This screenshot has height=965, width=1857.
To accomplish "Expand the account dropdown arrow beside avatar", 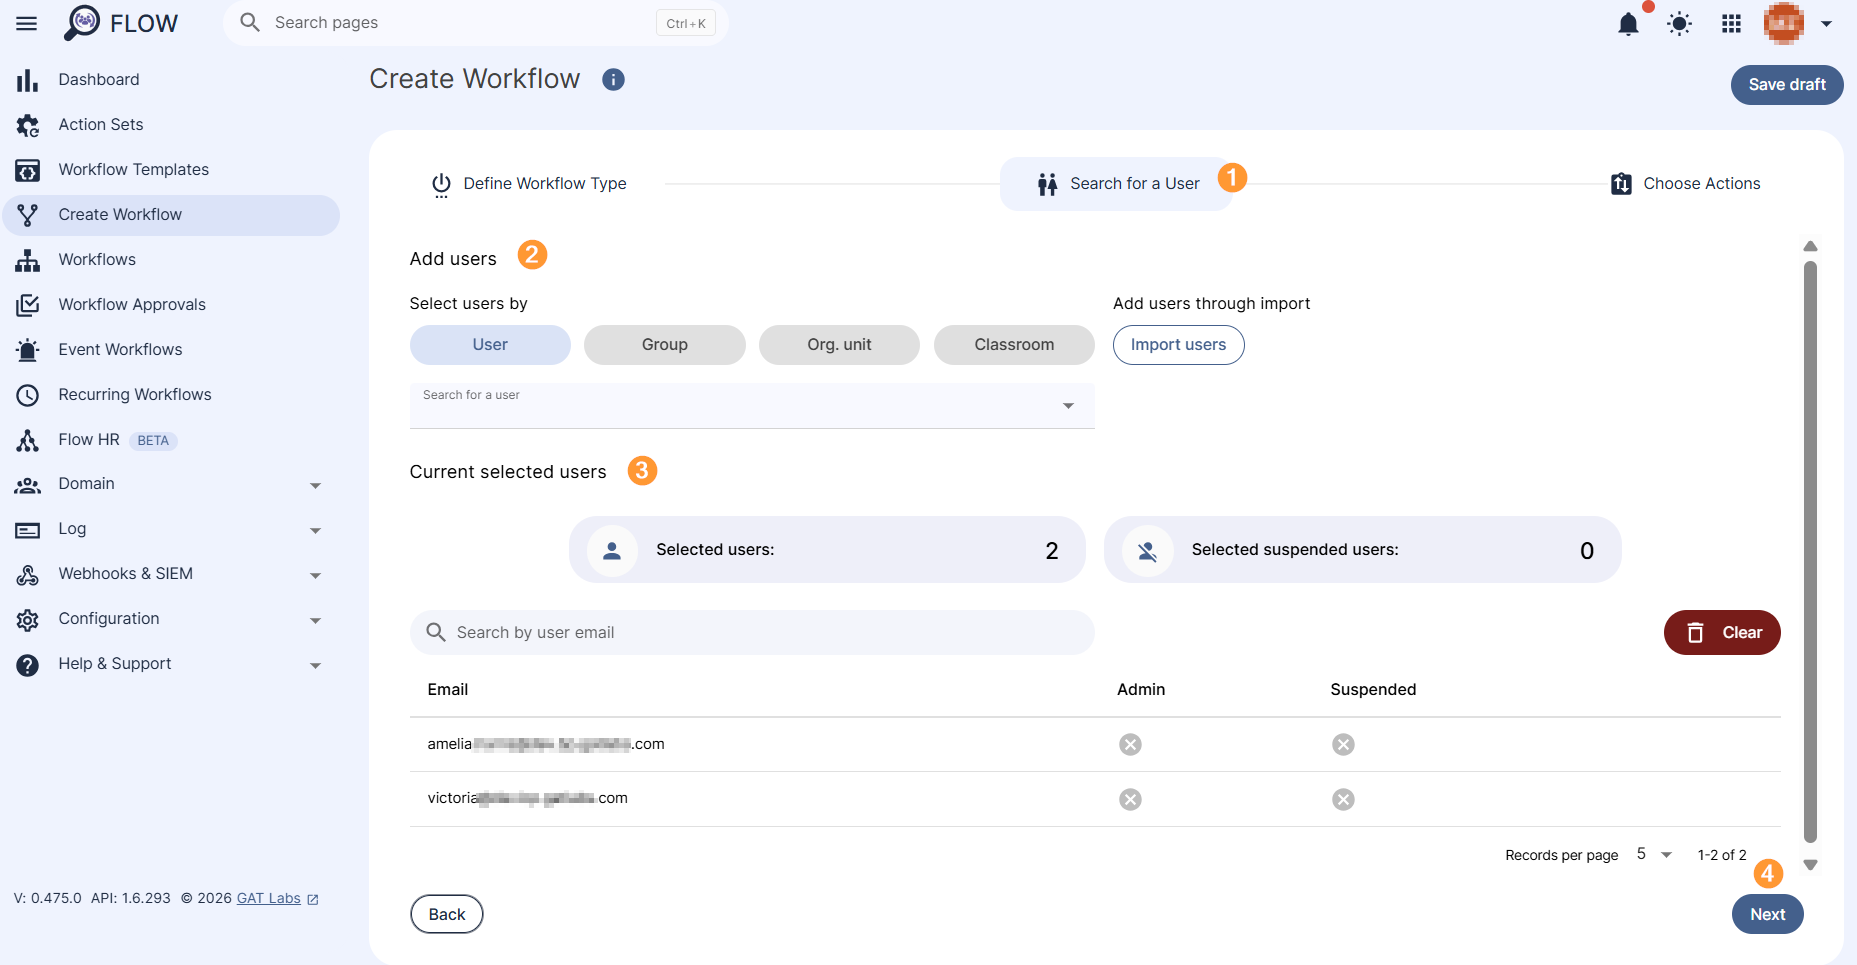I will pos(1827,24).
